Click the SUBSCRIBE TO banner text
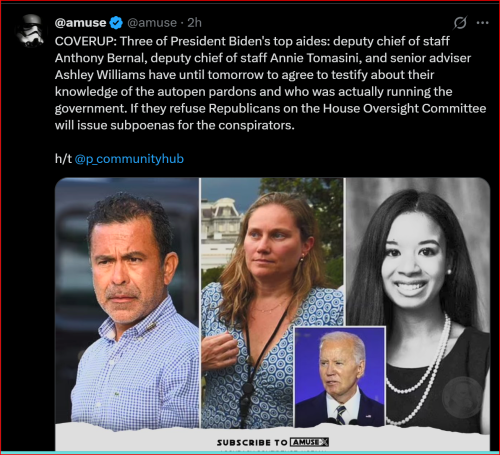Screen dimensions: 500x455 [252, 443]
